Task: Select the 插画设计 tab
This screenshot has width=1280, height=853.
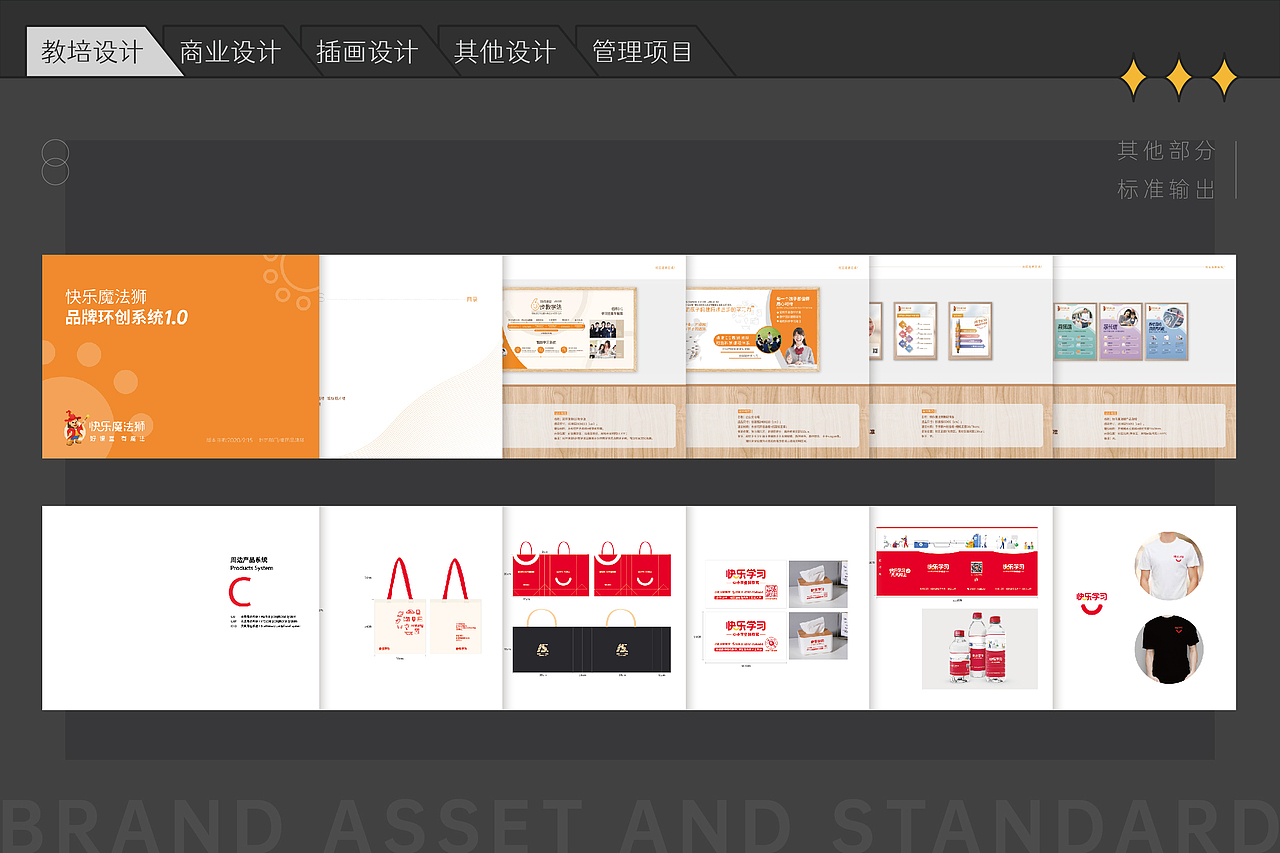Action: (367, 52)
